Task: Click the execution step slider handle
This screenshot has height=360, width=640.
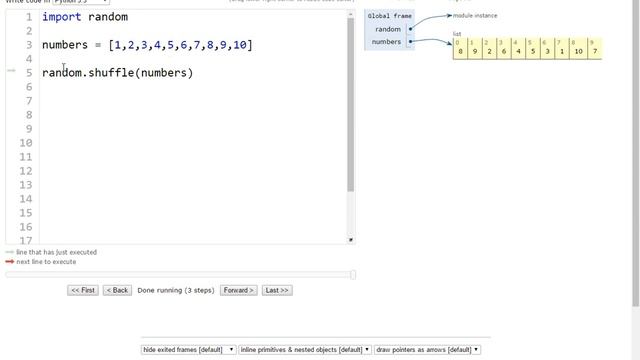Action: click(353, 275)
